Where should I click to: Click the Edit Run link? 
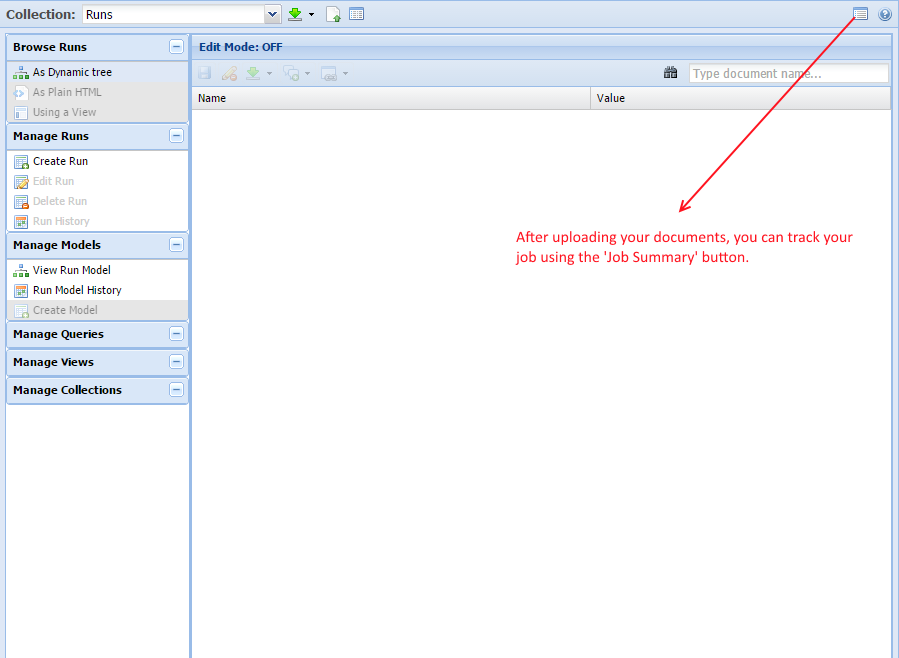[53, 181]
